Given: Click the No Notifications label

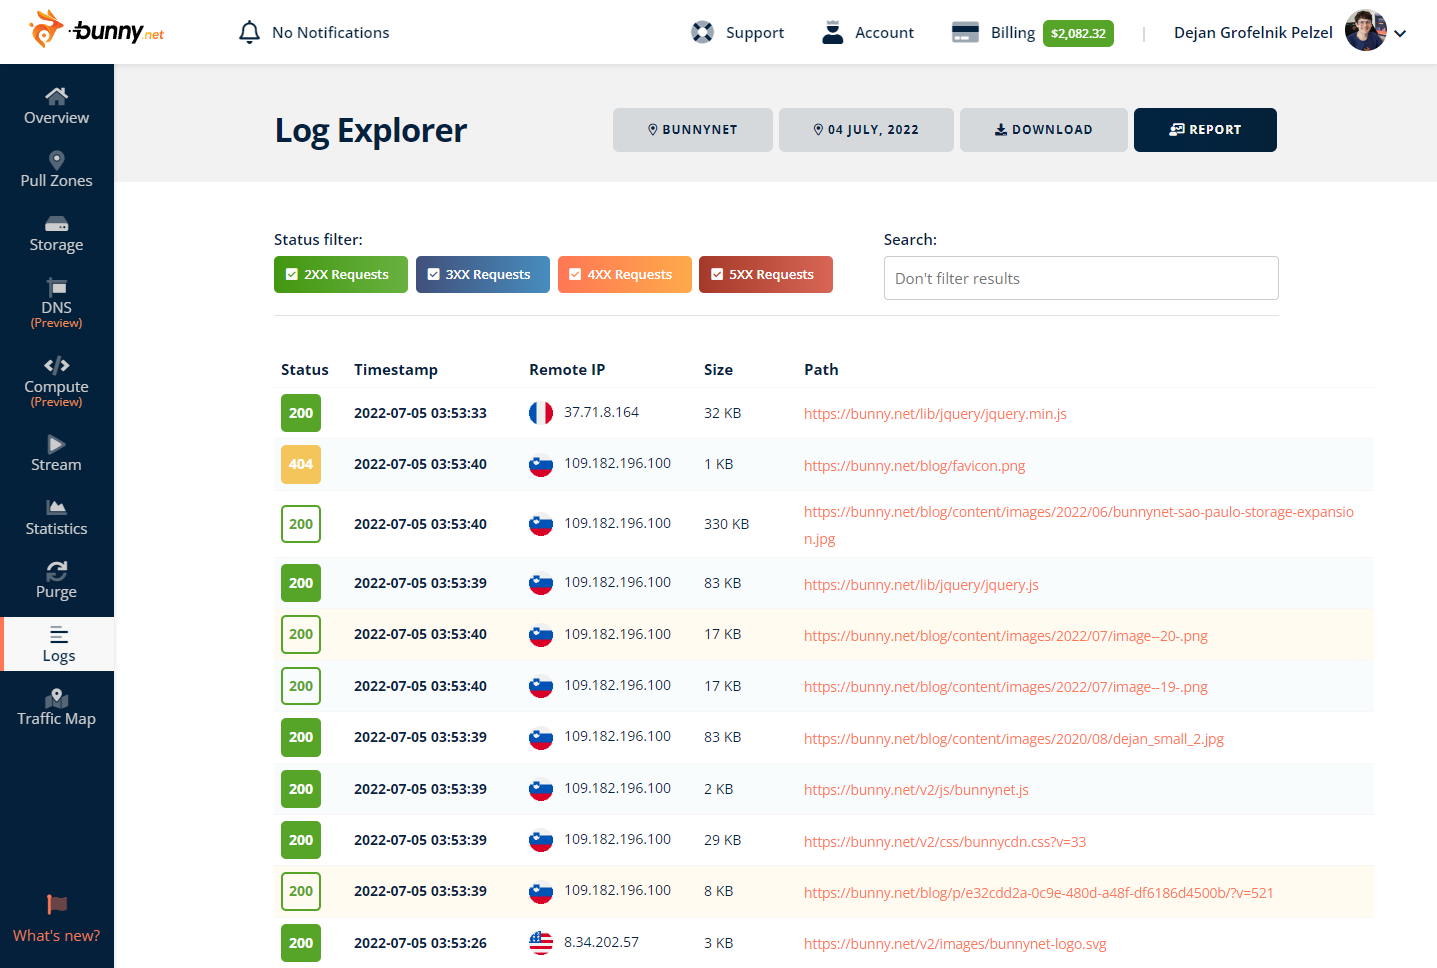Looking at the screenshot, I should 331,33.
